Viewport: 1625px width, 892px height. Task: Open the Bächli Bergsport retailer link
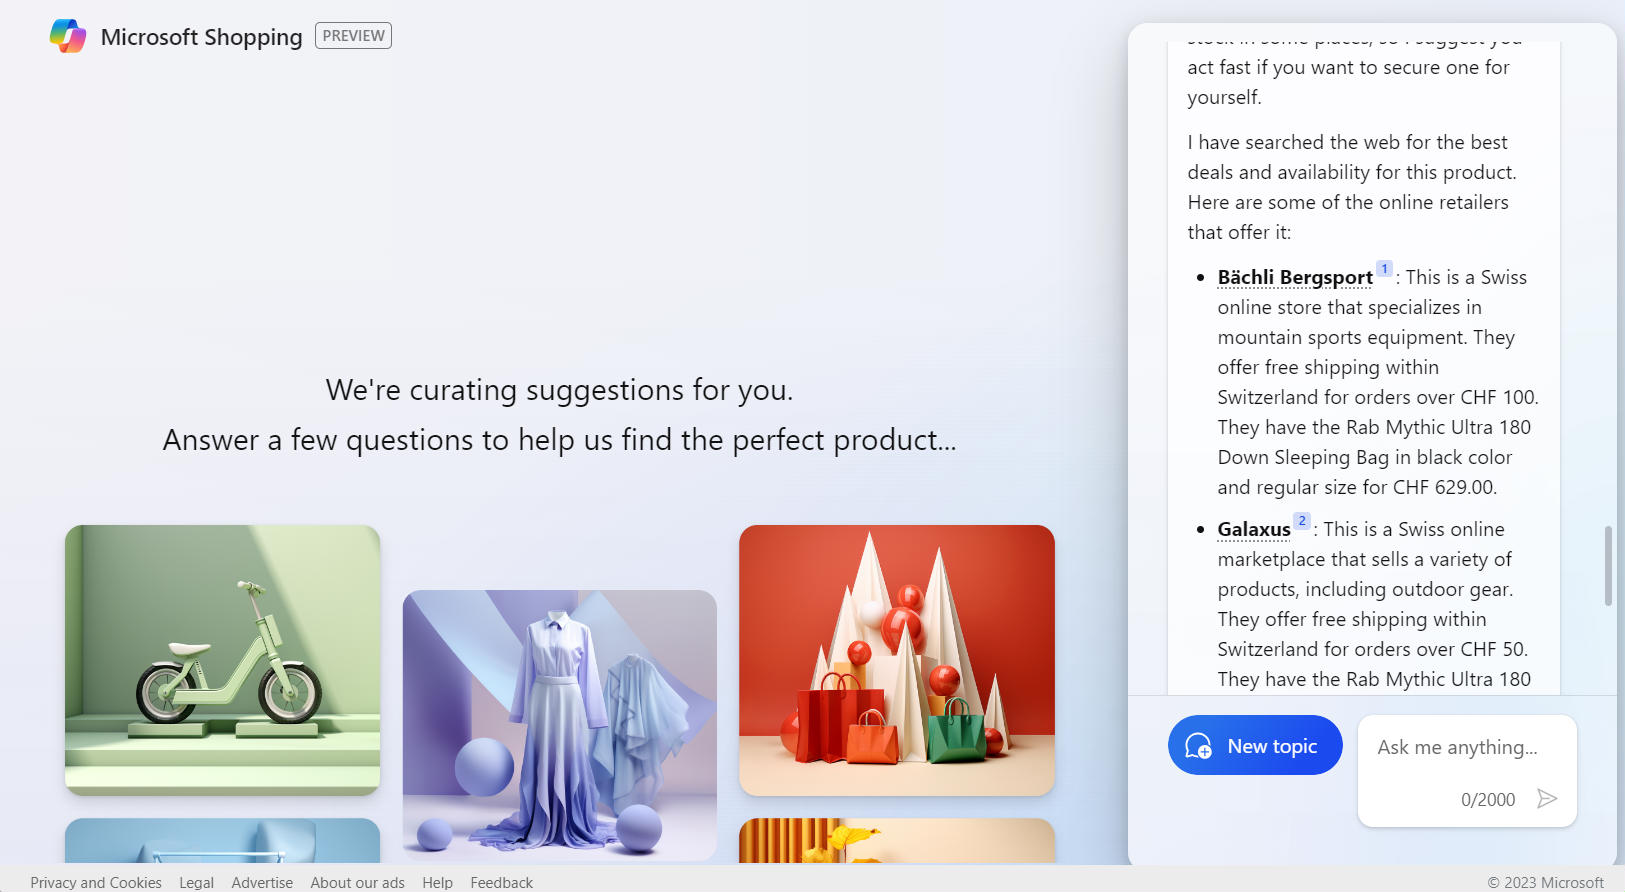pyautogui.click(x=1295, y=277)
